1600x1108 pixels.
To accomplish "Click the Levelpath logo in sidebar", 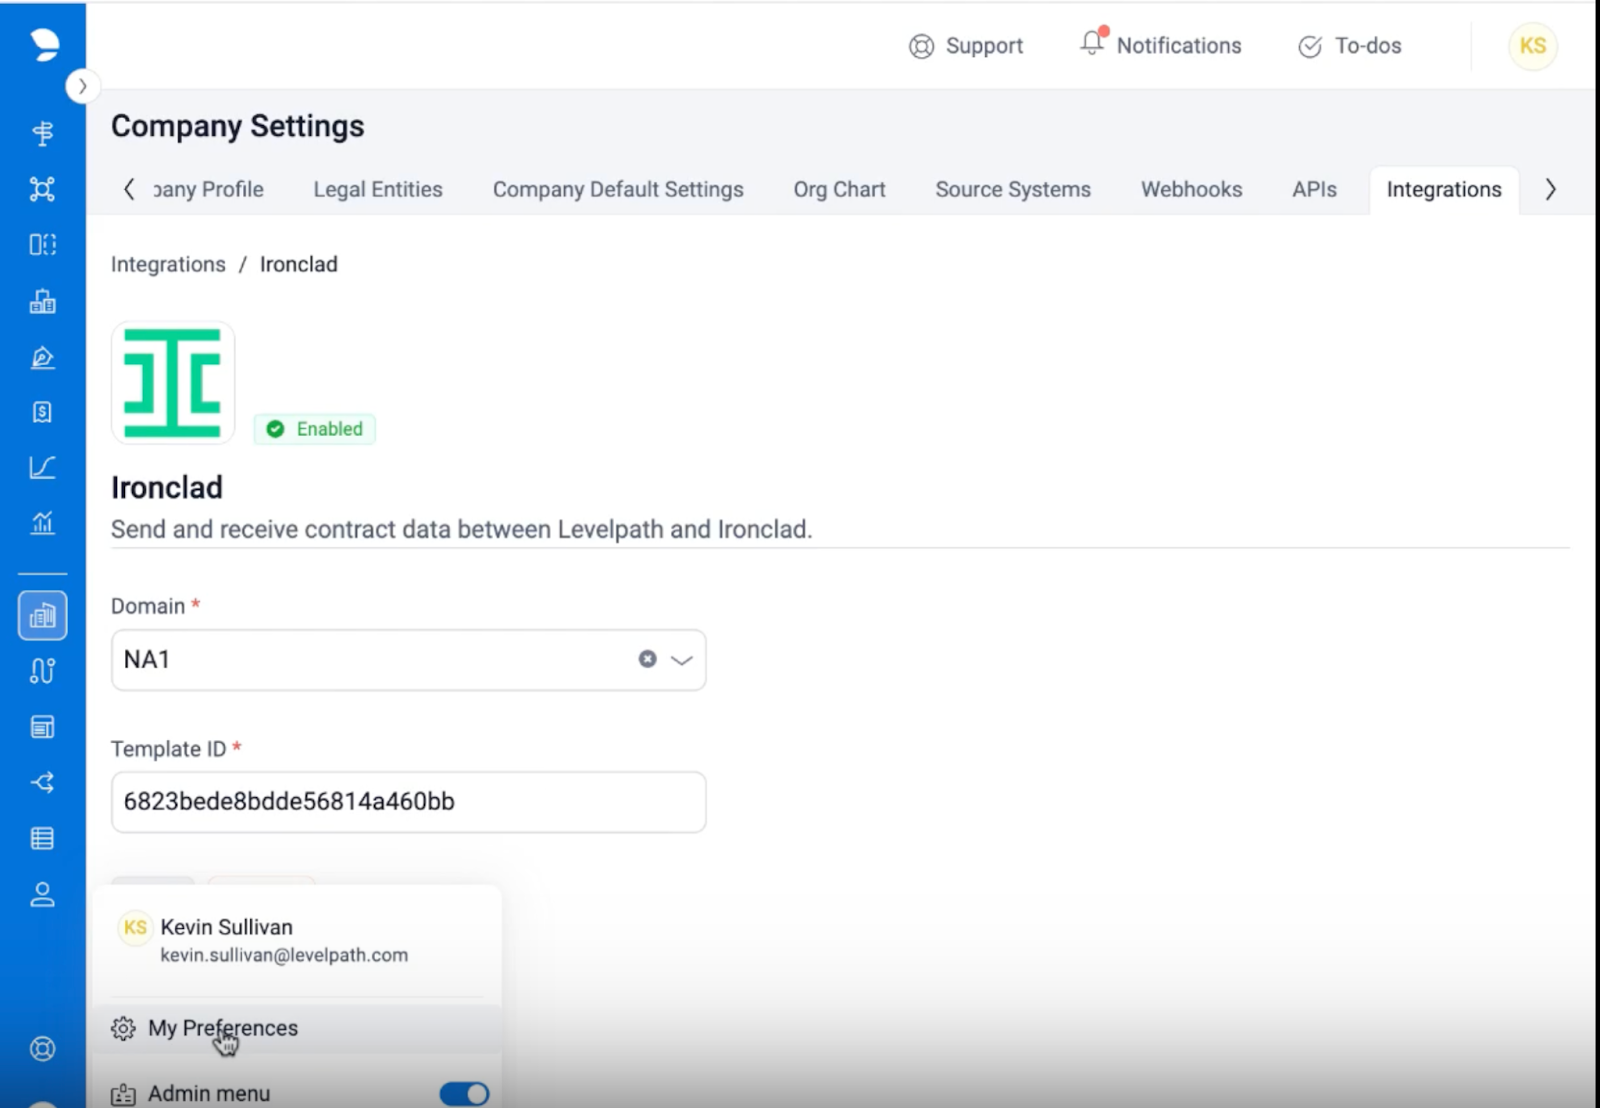I will 43,44.
